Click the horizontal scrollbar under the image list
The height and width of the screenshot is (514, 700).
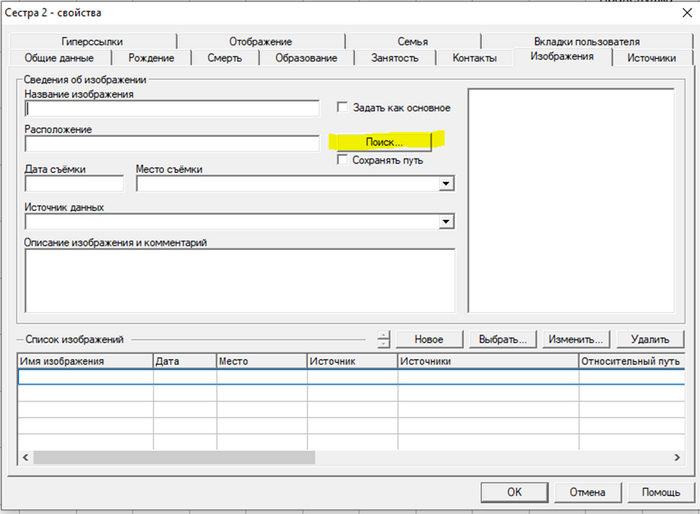(175, 457)
